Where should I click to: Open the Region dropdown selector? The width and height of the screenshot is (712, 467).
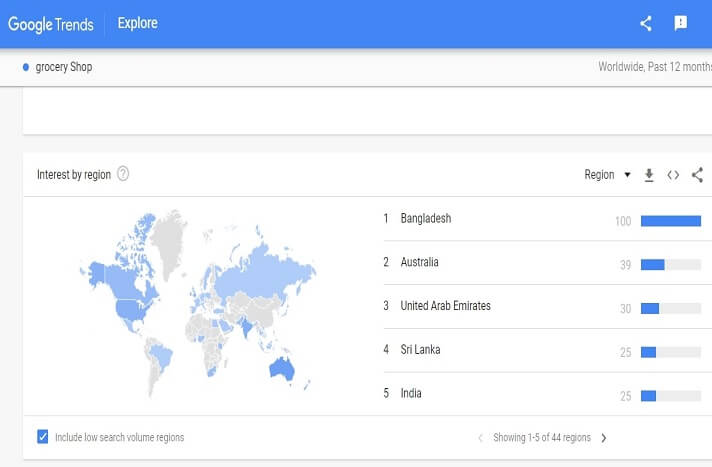607,175
